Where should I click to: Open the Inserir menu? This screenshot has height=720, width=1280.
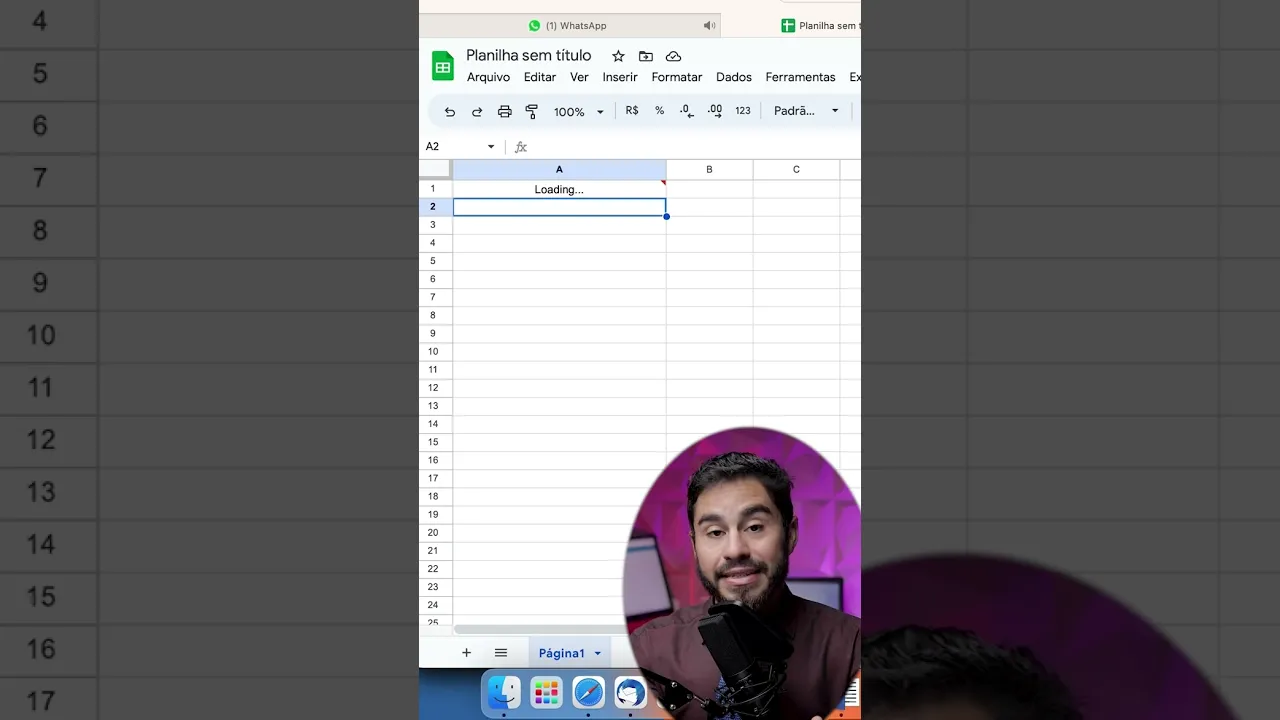(x=620, y=77)
